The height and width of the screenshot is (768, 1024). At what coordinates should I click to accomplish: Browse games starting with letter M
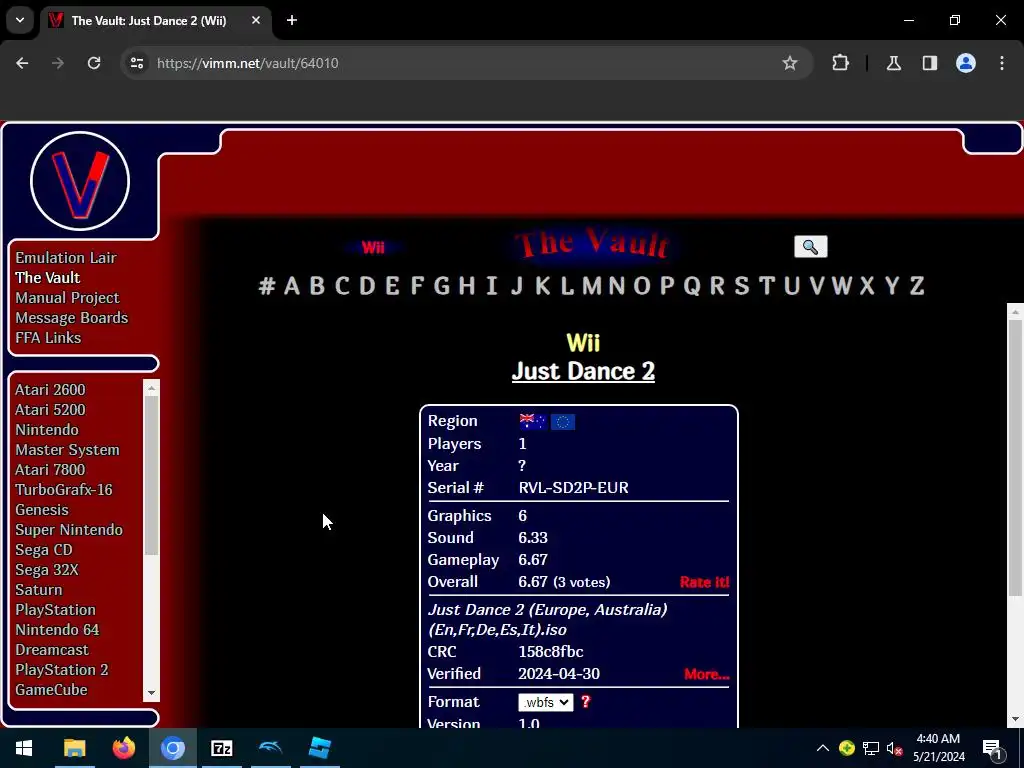tap(592, 285)
